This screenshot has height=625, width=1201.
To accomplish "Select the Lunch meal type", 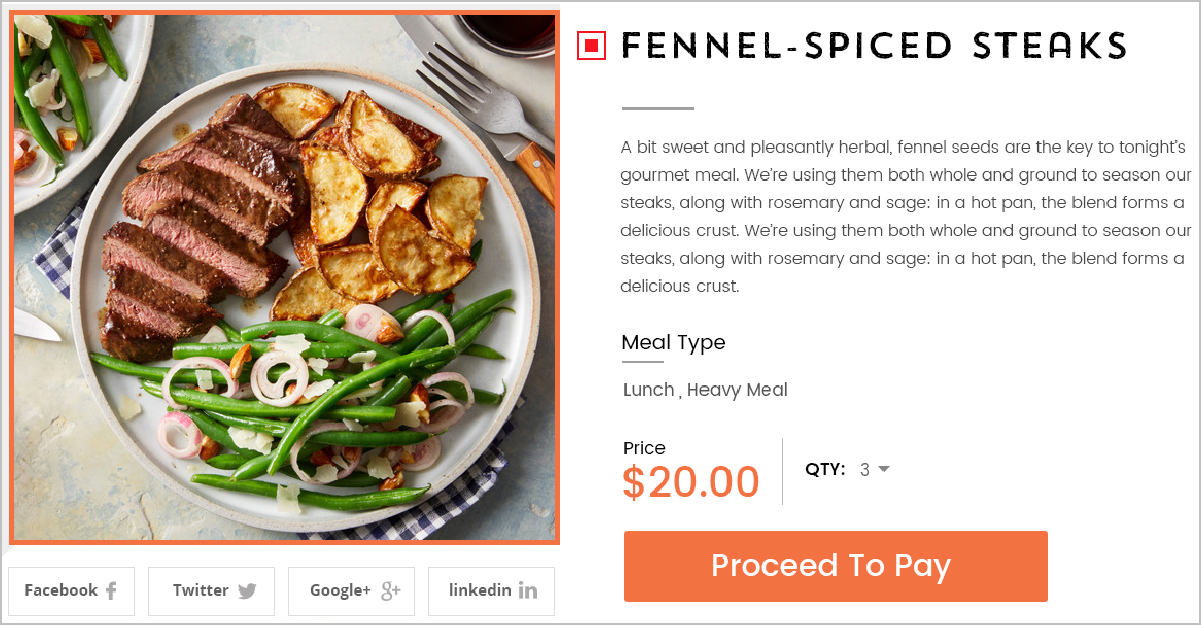I will [x=648, y=390].
